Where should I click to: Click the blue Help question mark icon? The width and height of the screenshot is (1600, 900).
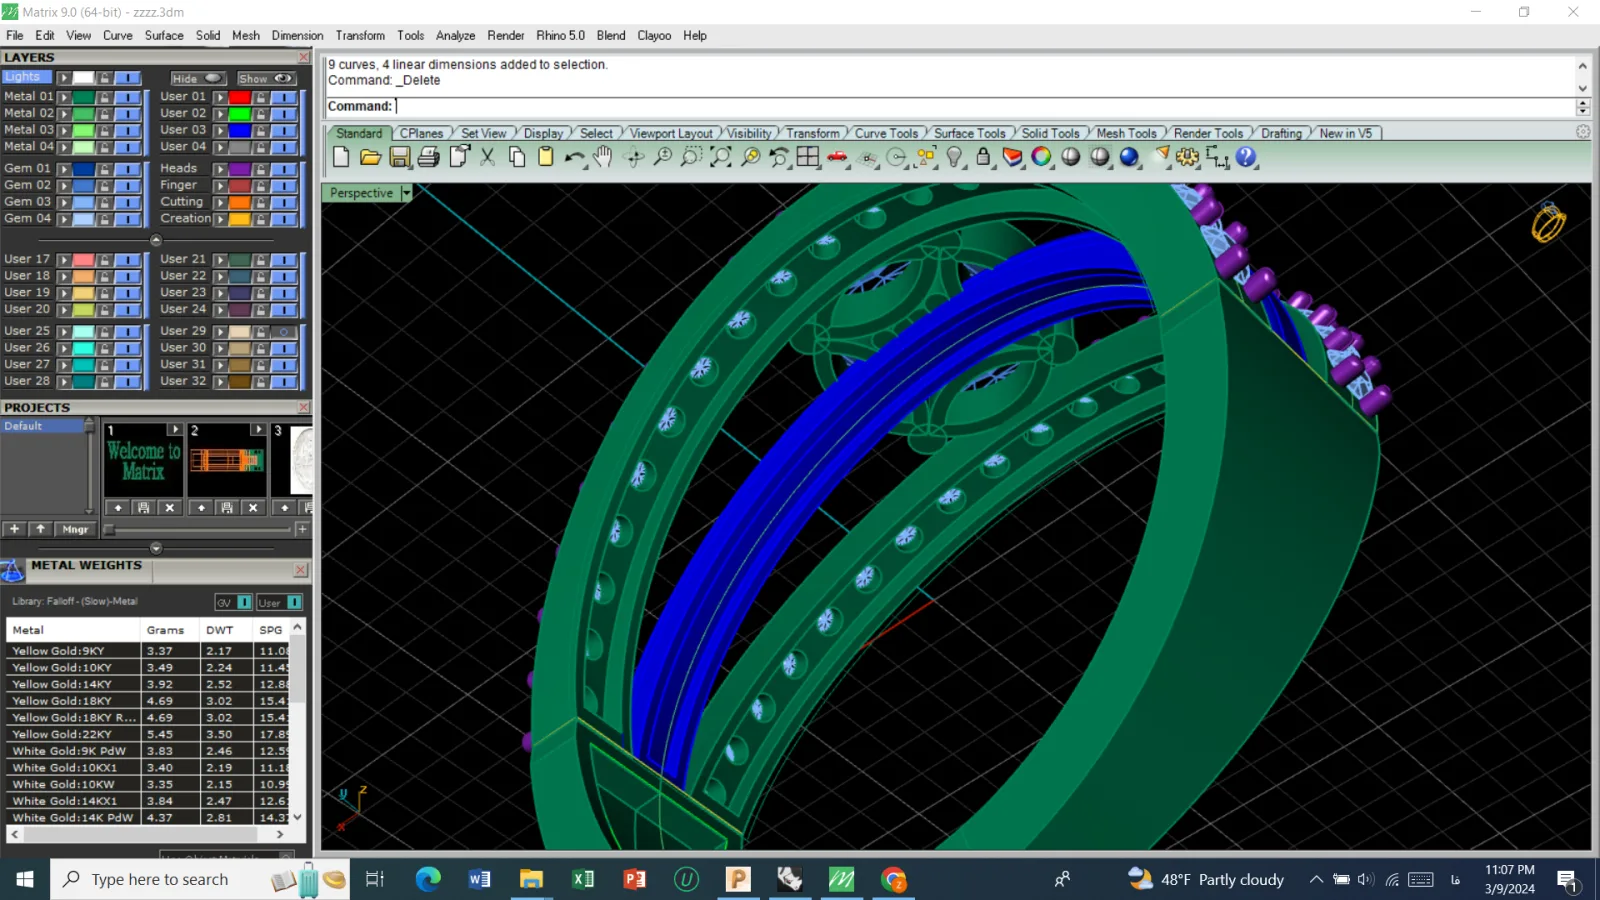(x=1246, y=157)
